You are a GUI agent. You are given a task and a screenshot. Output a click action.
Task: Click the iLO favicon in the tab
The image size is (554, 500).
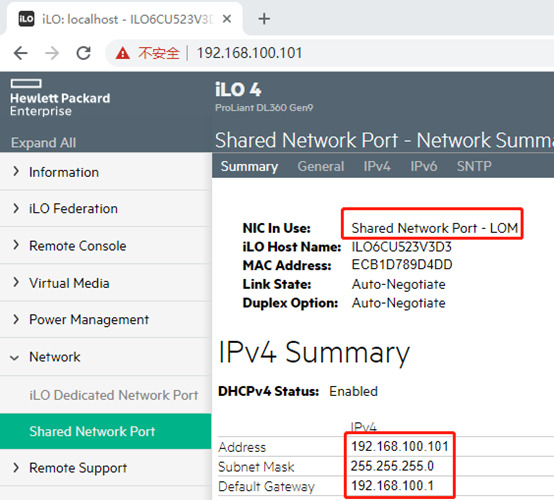click(26, 19)
